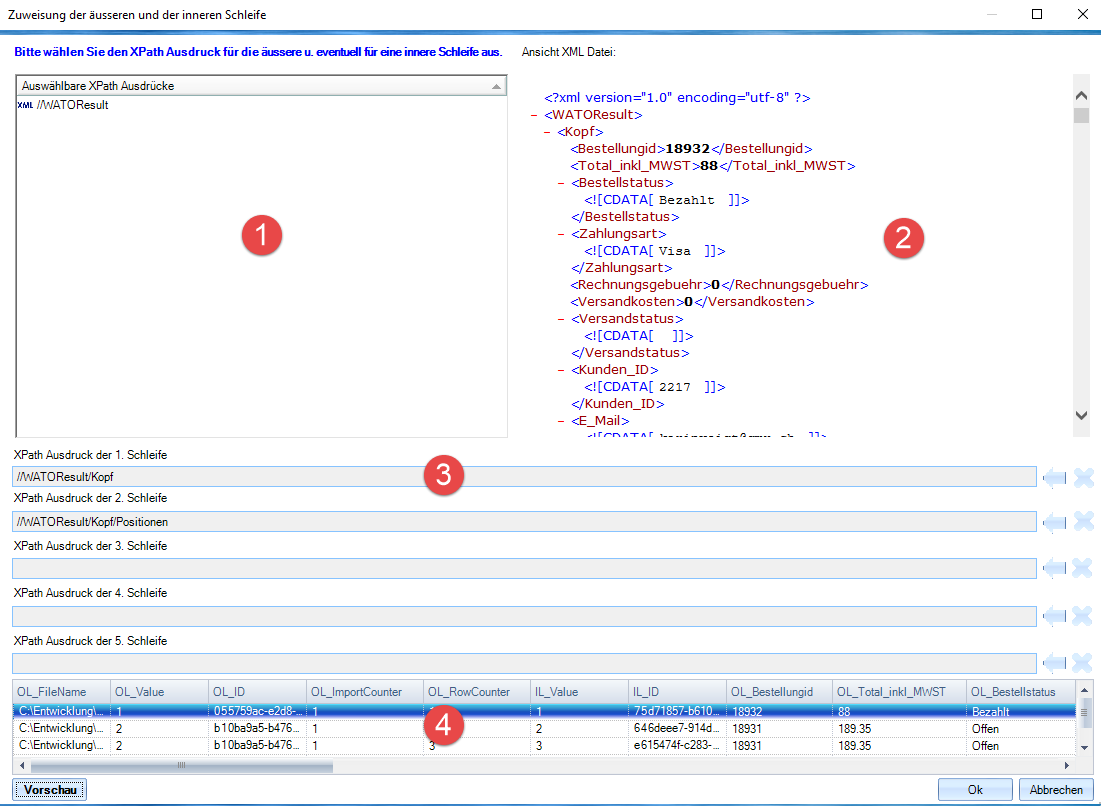Click the assign arrow for 2. Schleife
Image resolution: width=1101 pixels, height=806 pixels.
pos(1054,522)
